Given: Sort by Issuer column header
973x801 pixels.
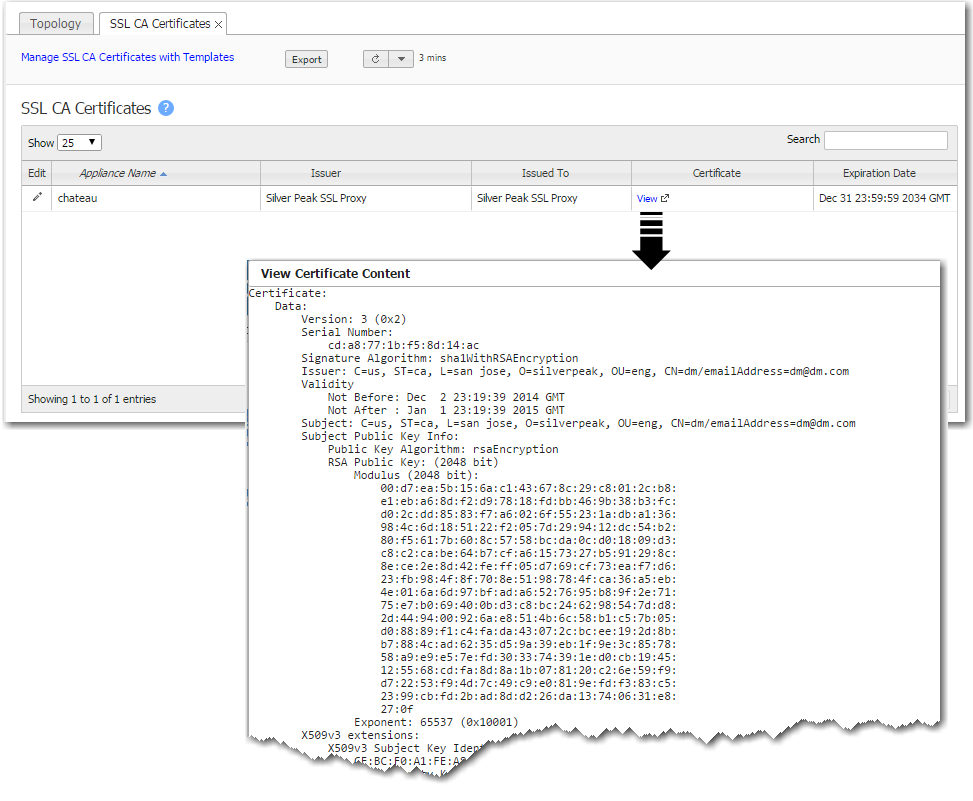Looking at the screenshot, I should pyautogui.click(x=365, y=173).
